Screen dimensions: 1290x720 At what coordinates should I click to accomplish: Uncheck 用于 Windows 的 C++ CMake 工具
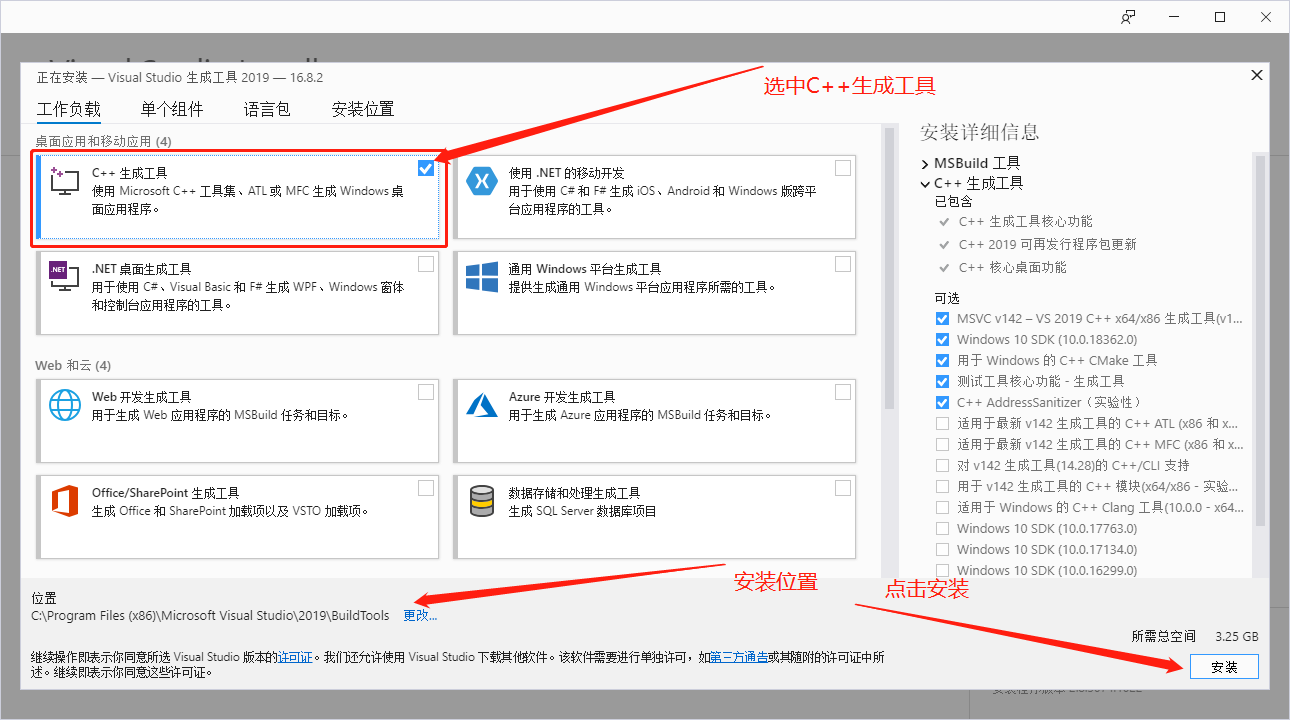[x=942, y=360]
